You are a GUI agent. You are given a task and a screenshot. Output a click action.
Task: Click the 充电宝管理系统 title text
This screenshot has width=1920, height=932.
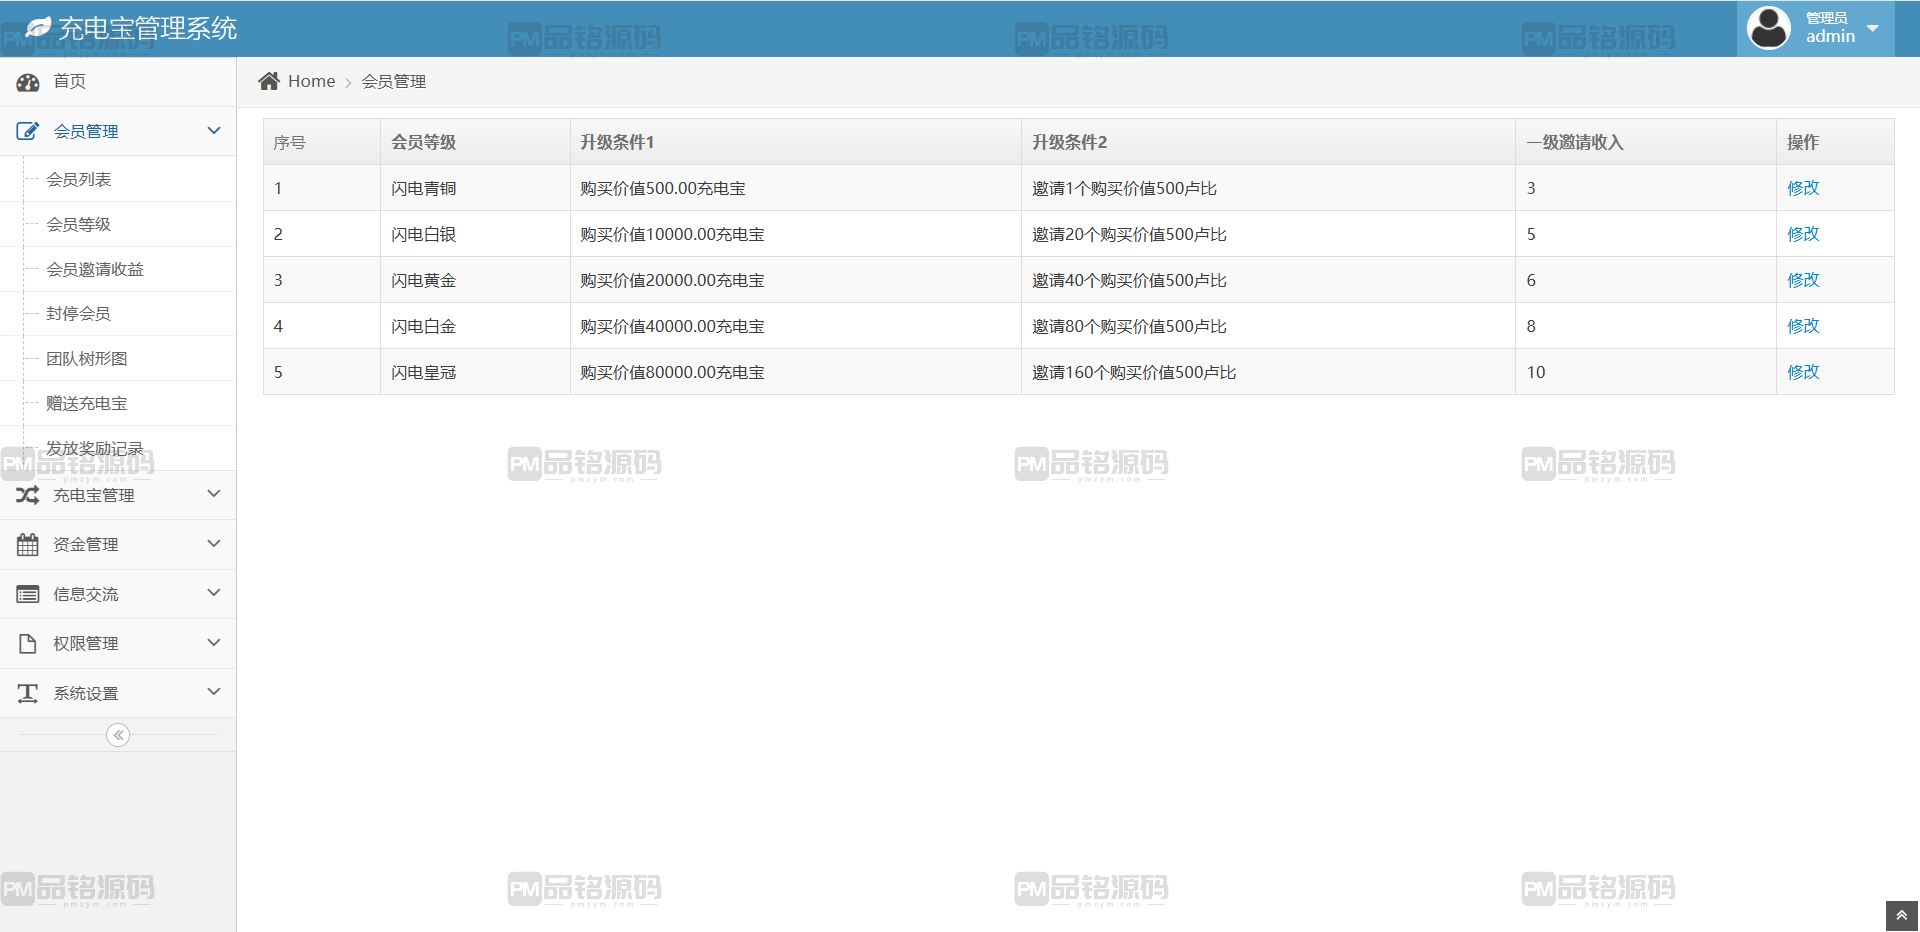coord(148,28)
